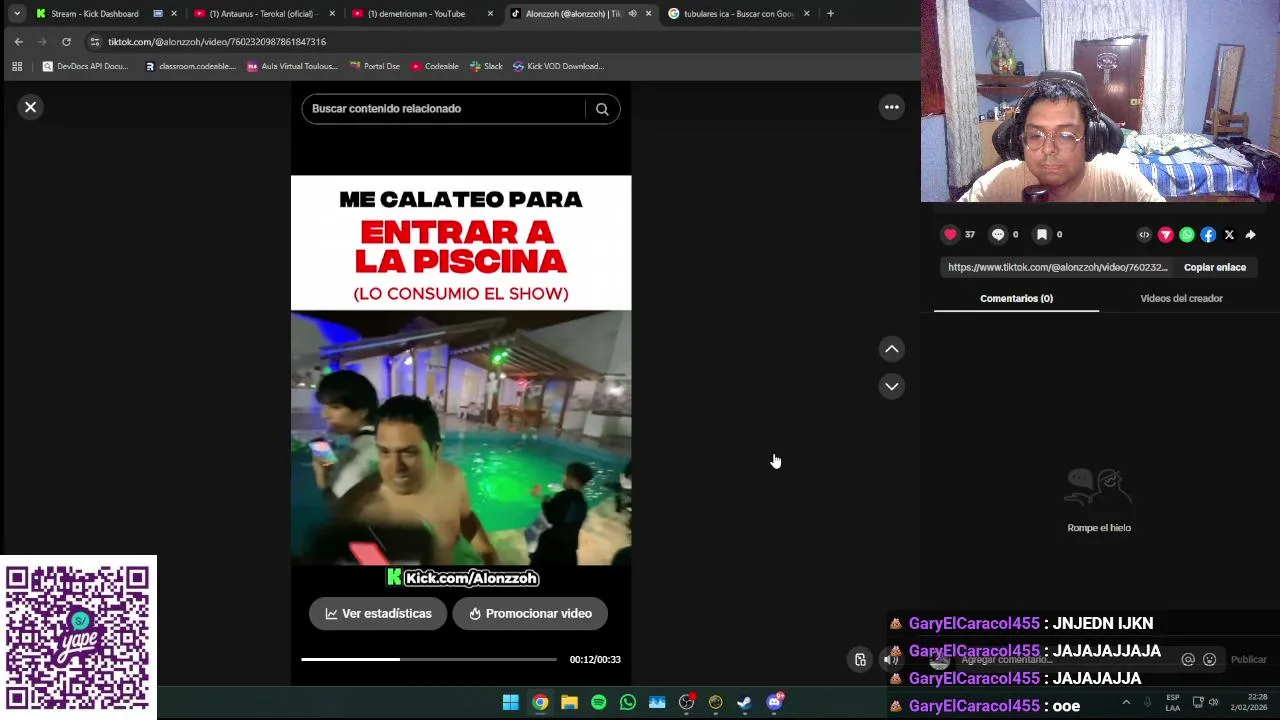Reload the page in Chrome
The image size is (1280, 720).
(x=66, y=42)
